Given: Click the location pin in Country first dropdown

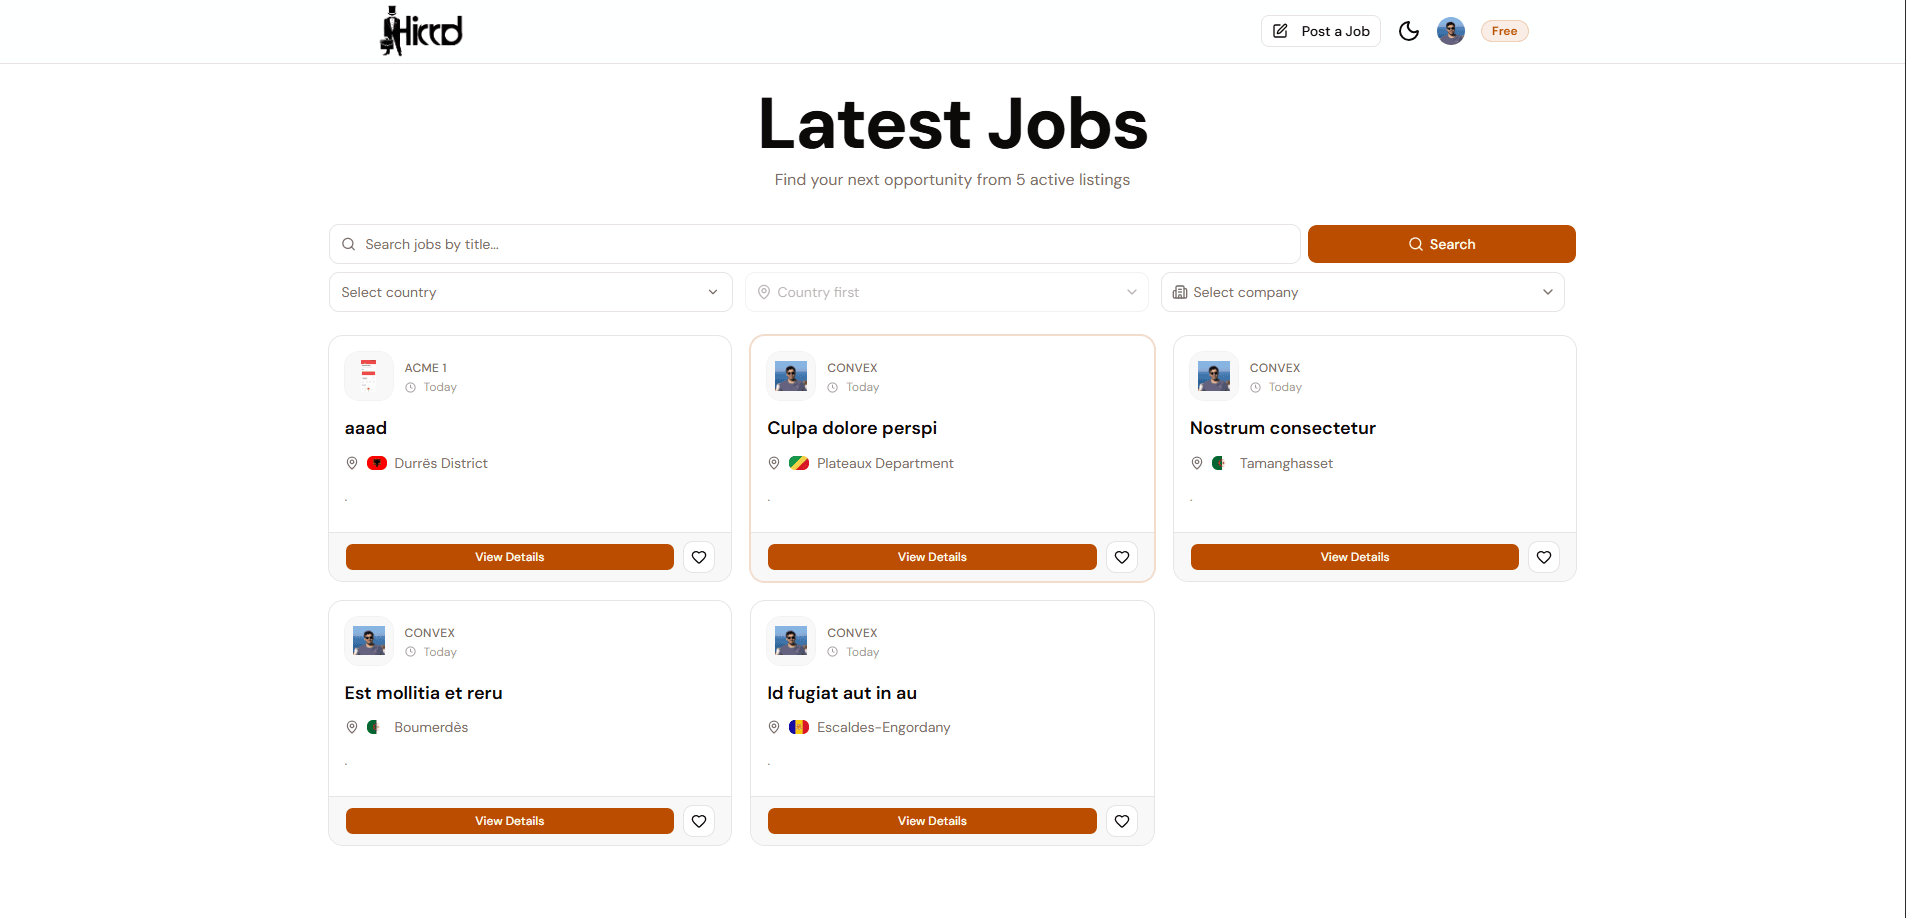Looking at the screenshot, I should pyautogui.click(x=764, y=292).
